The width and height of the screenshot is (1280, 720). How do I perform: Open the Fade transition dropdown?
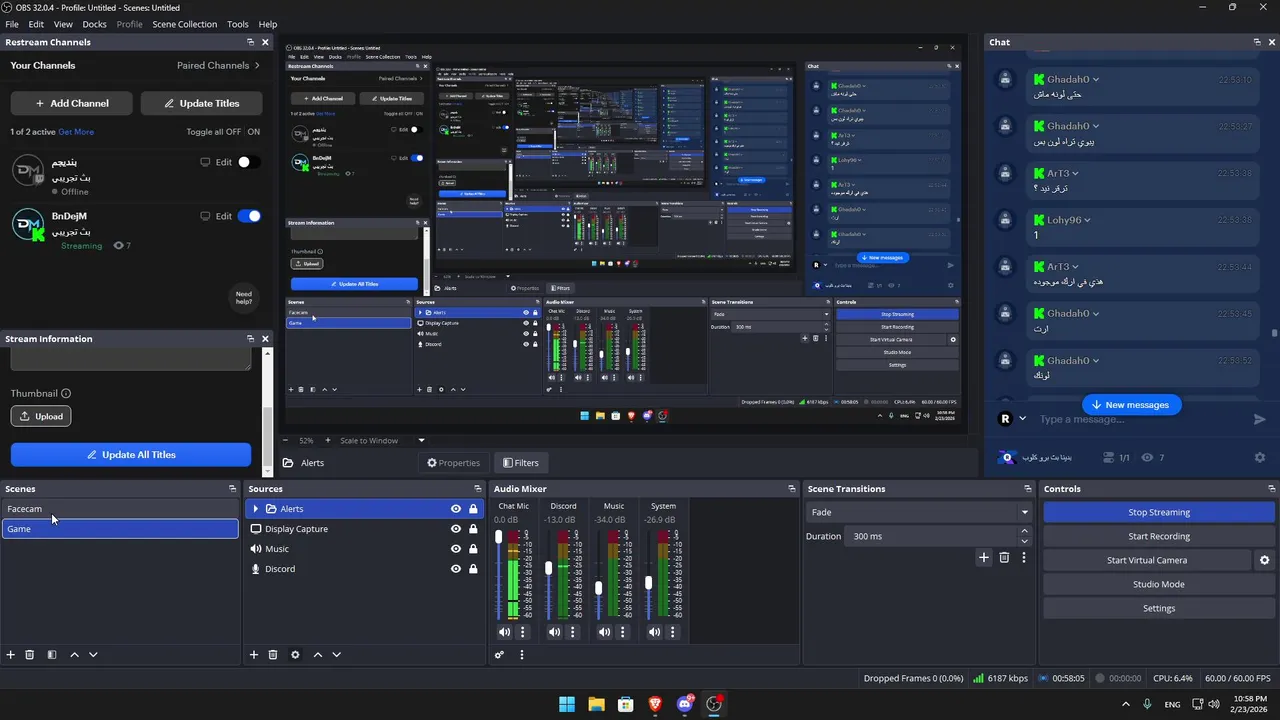click(x=1024, y=512)
